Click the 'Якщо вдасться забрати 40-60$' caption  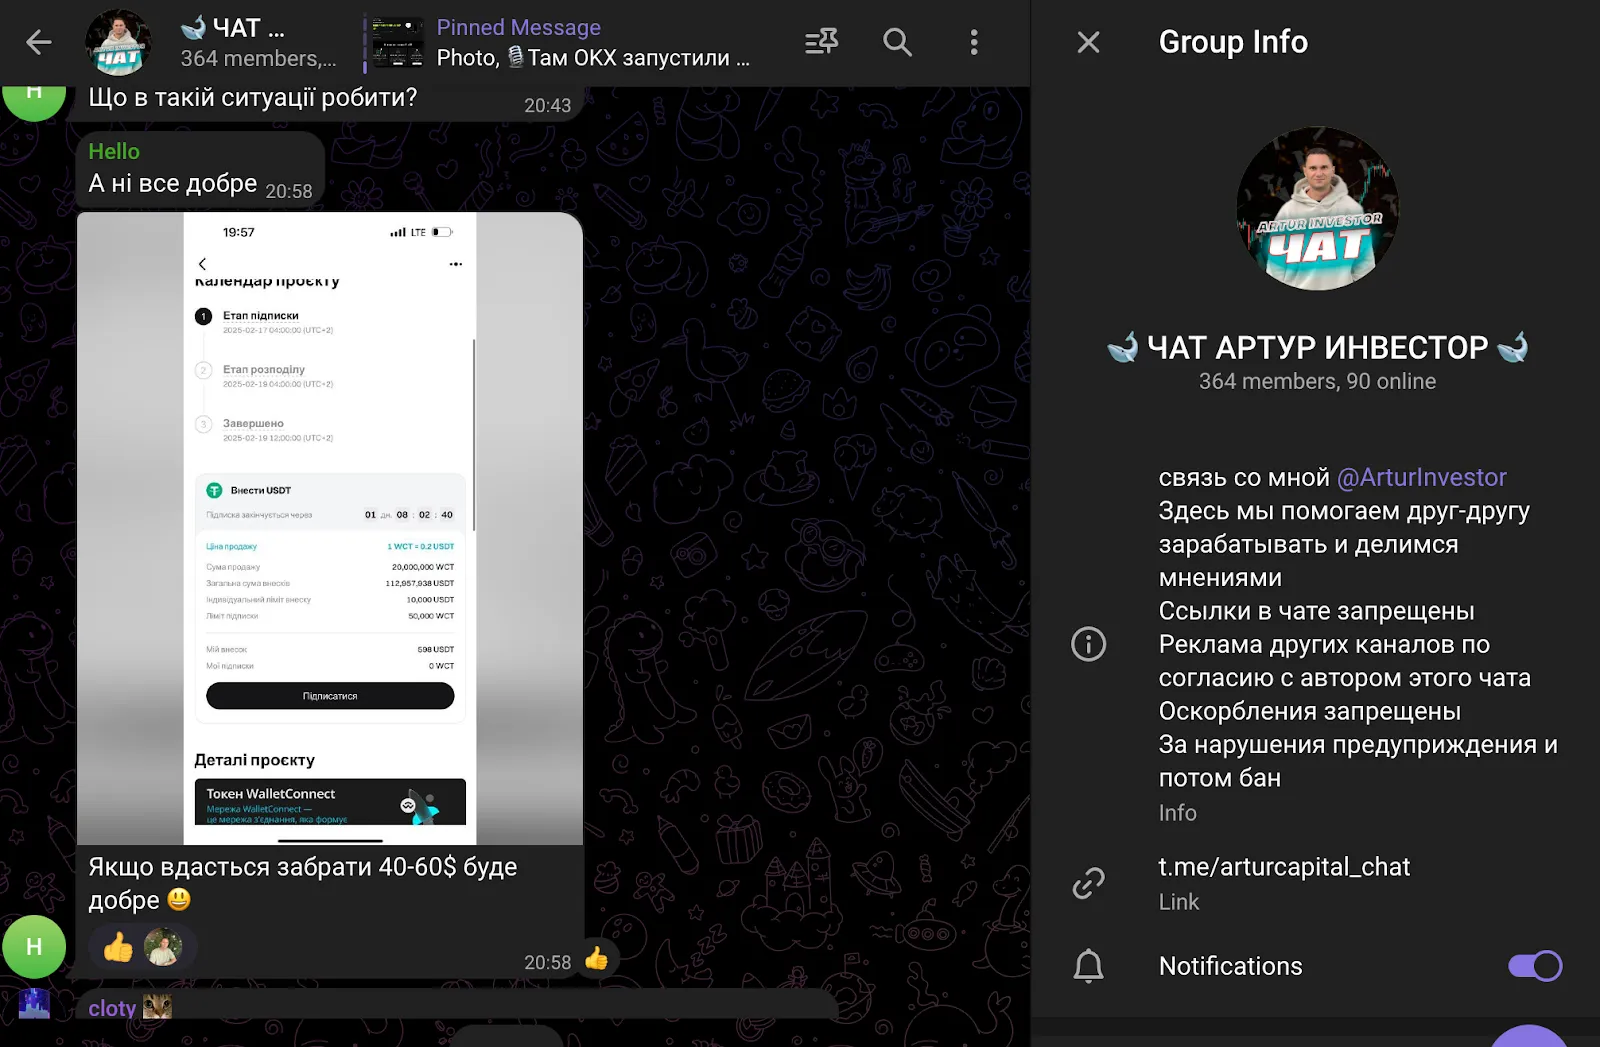click(303, 883)
